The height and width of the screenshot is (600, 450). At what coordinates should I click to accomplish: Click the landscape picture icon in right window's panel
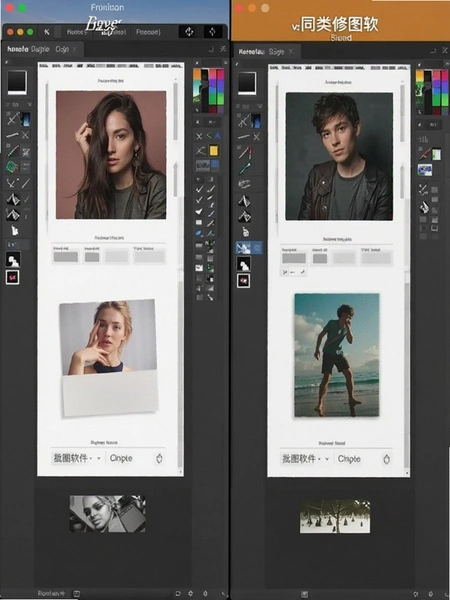(425, 170)
